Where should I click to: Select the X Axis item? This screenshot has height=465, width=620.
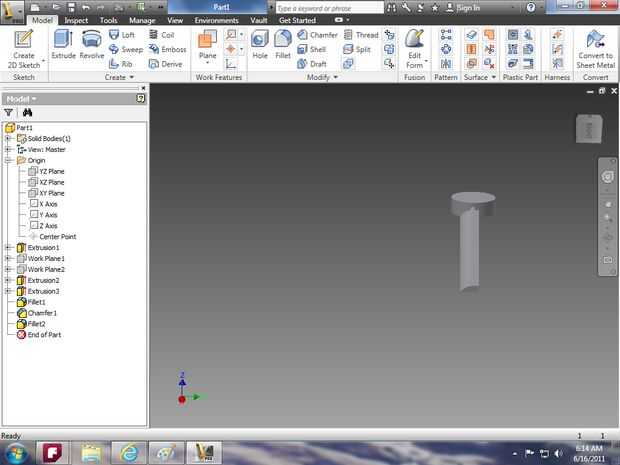(43, 204)
